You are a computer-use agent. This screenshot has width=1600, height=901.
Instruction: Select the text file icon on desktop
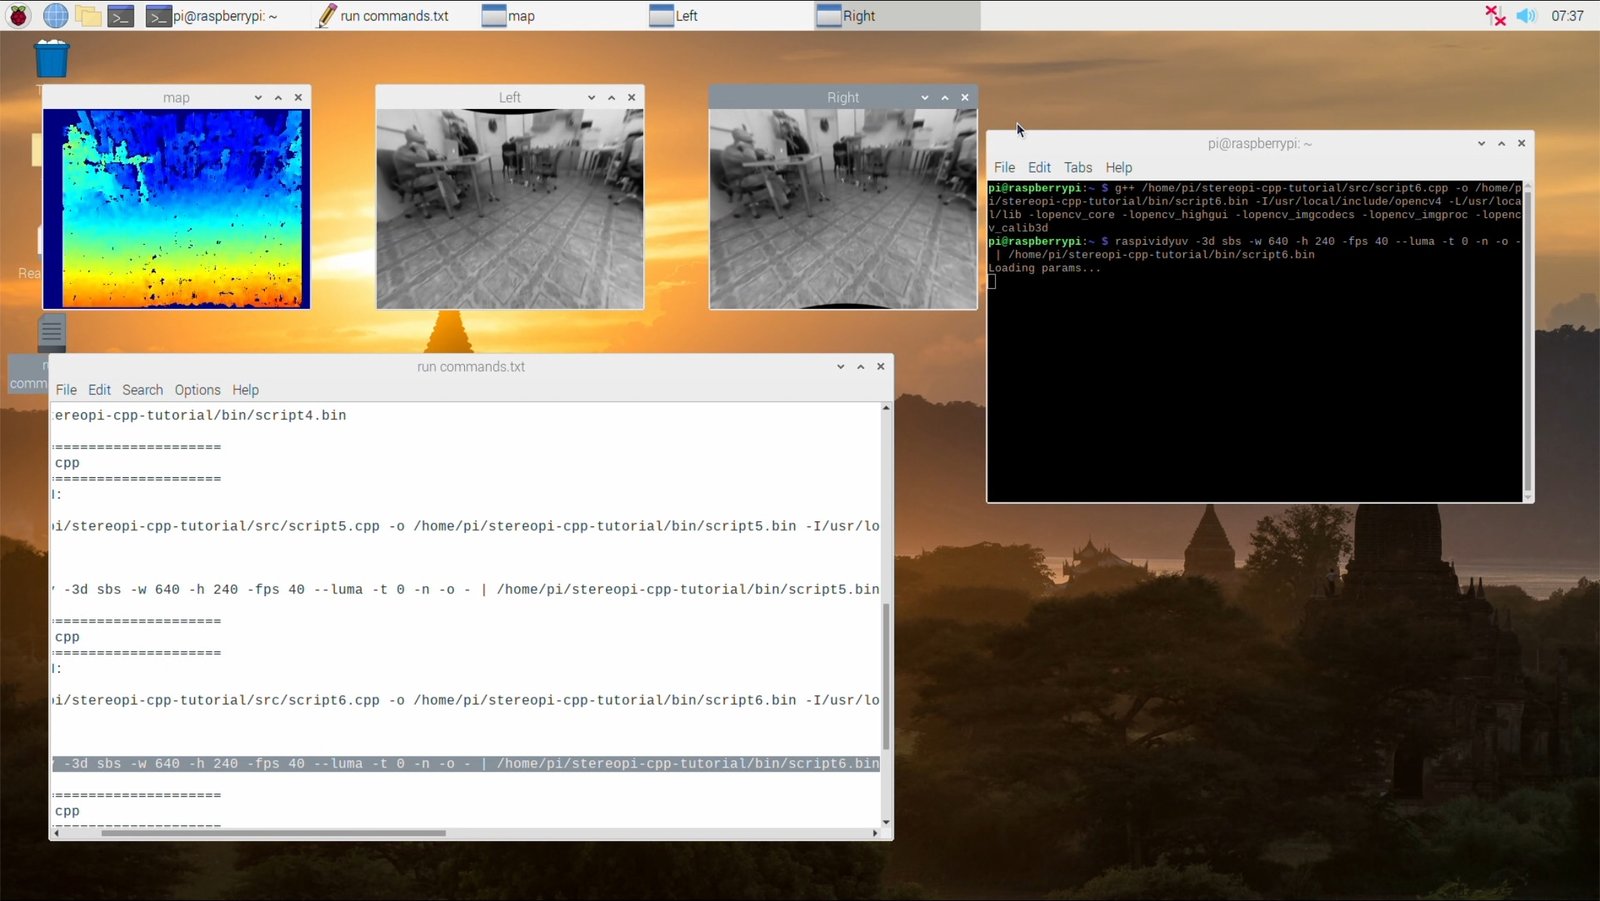point(52,332)
